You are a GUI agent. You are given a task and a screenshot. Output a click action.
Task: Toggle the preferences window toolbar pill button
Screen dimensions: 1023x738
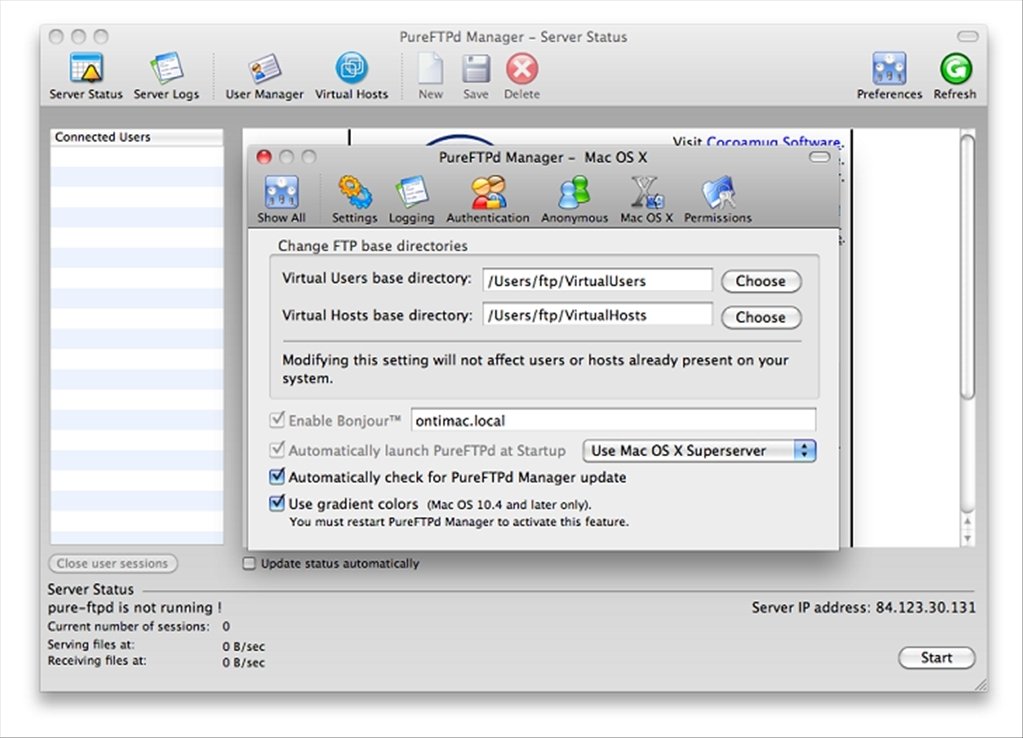pyautogui.click(x=819, y=157)
